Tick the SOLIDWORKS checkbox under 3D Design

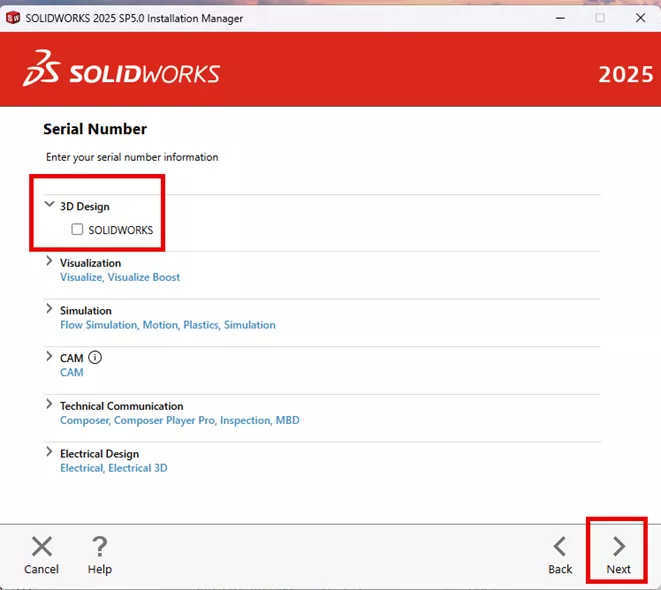pos(77,229)
